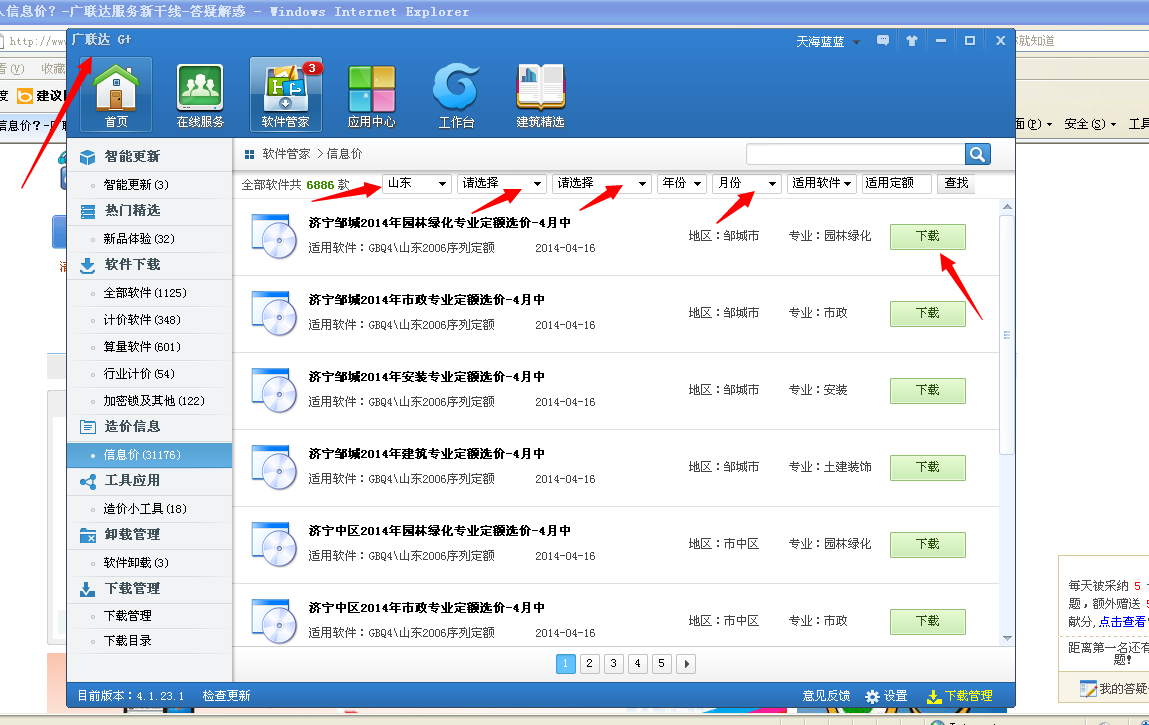1149x725 pixels.
Task: Select 智能更新 (3) in sidebar
Action: (x=136, y=185)
